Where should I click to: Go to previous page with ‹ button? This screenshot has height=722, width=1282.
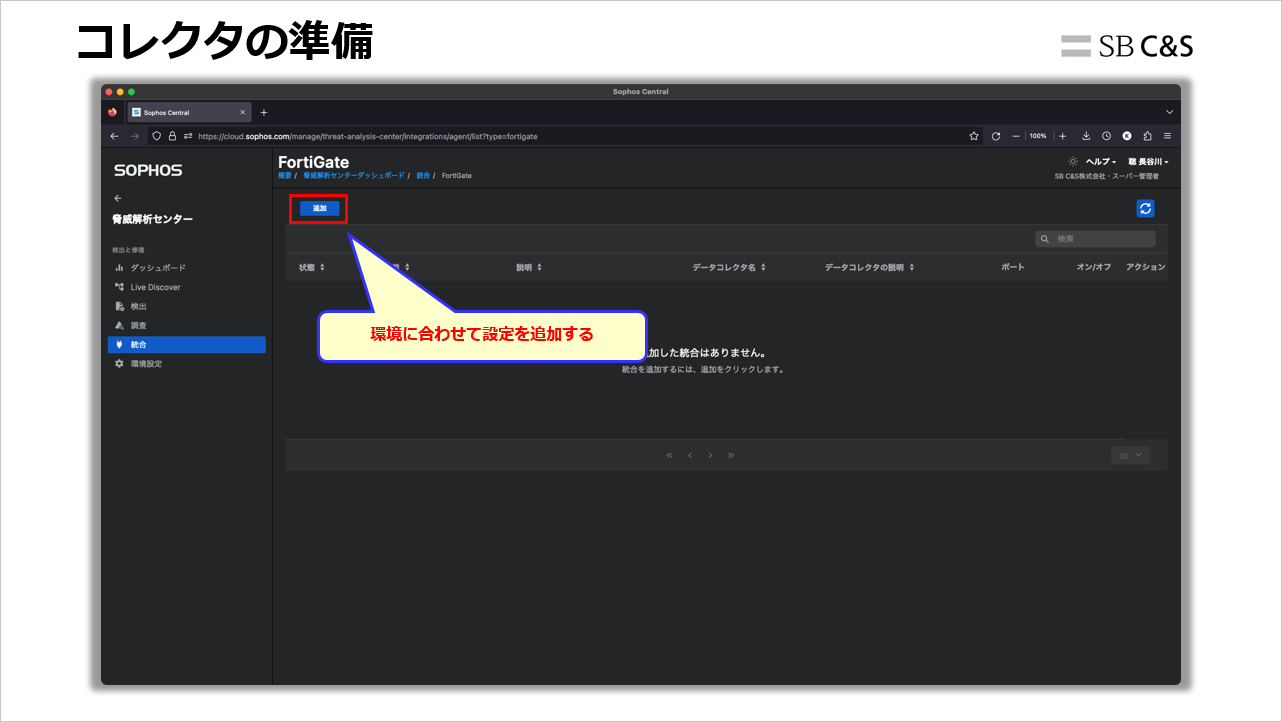(x=689, y=456)
